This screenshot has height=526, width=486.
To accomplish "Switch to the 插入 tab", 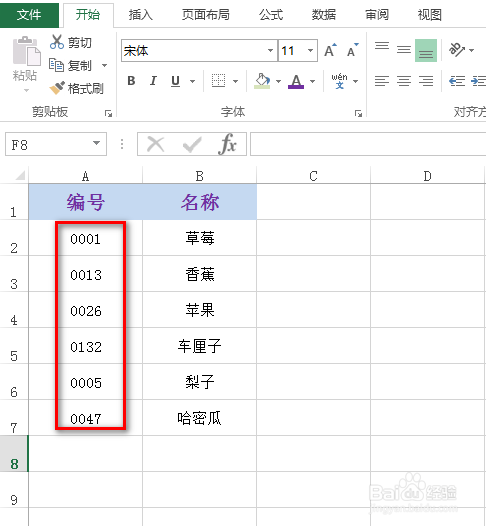I will point(141,15).
